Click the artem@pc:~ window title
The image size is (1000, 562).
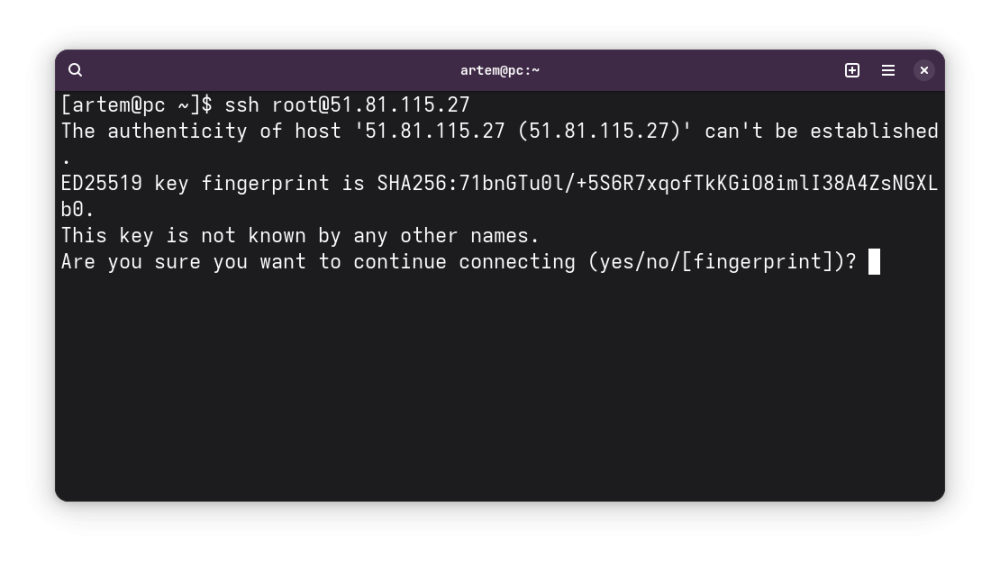tap(500, 70)
